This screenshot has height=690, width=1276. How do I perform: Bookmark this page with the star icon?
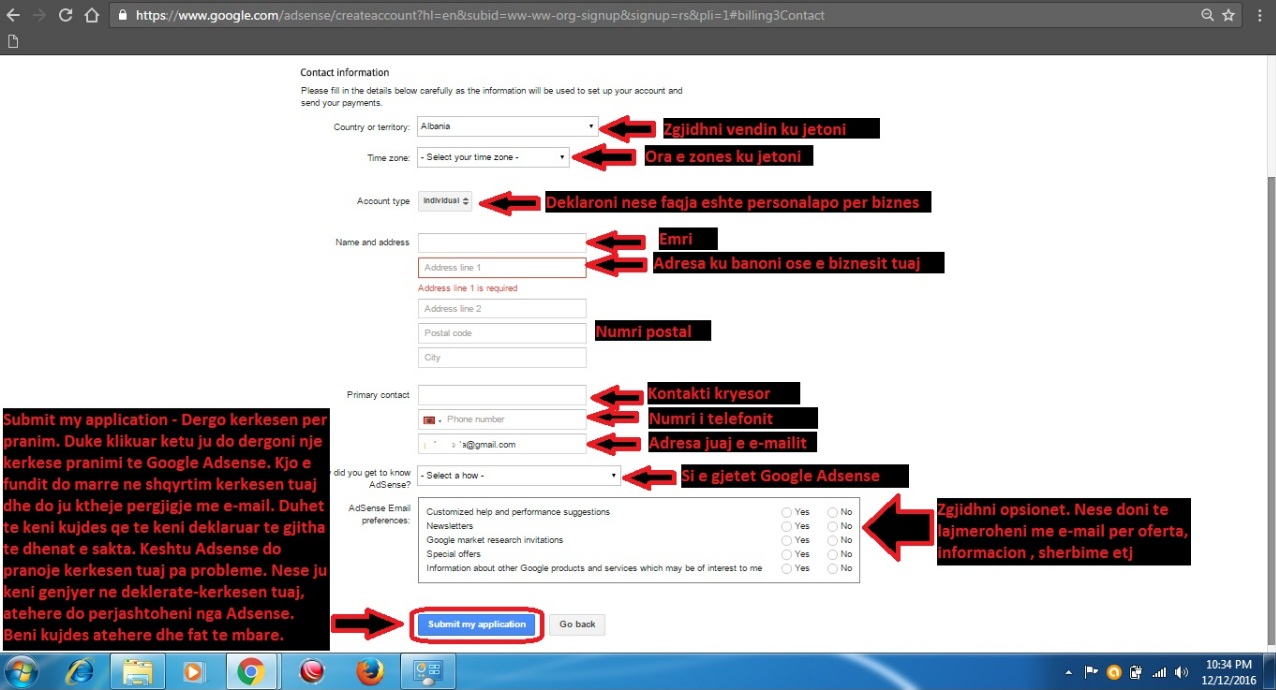1229,16
